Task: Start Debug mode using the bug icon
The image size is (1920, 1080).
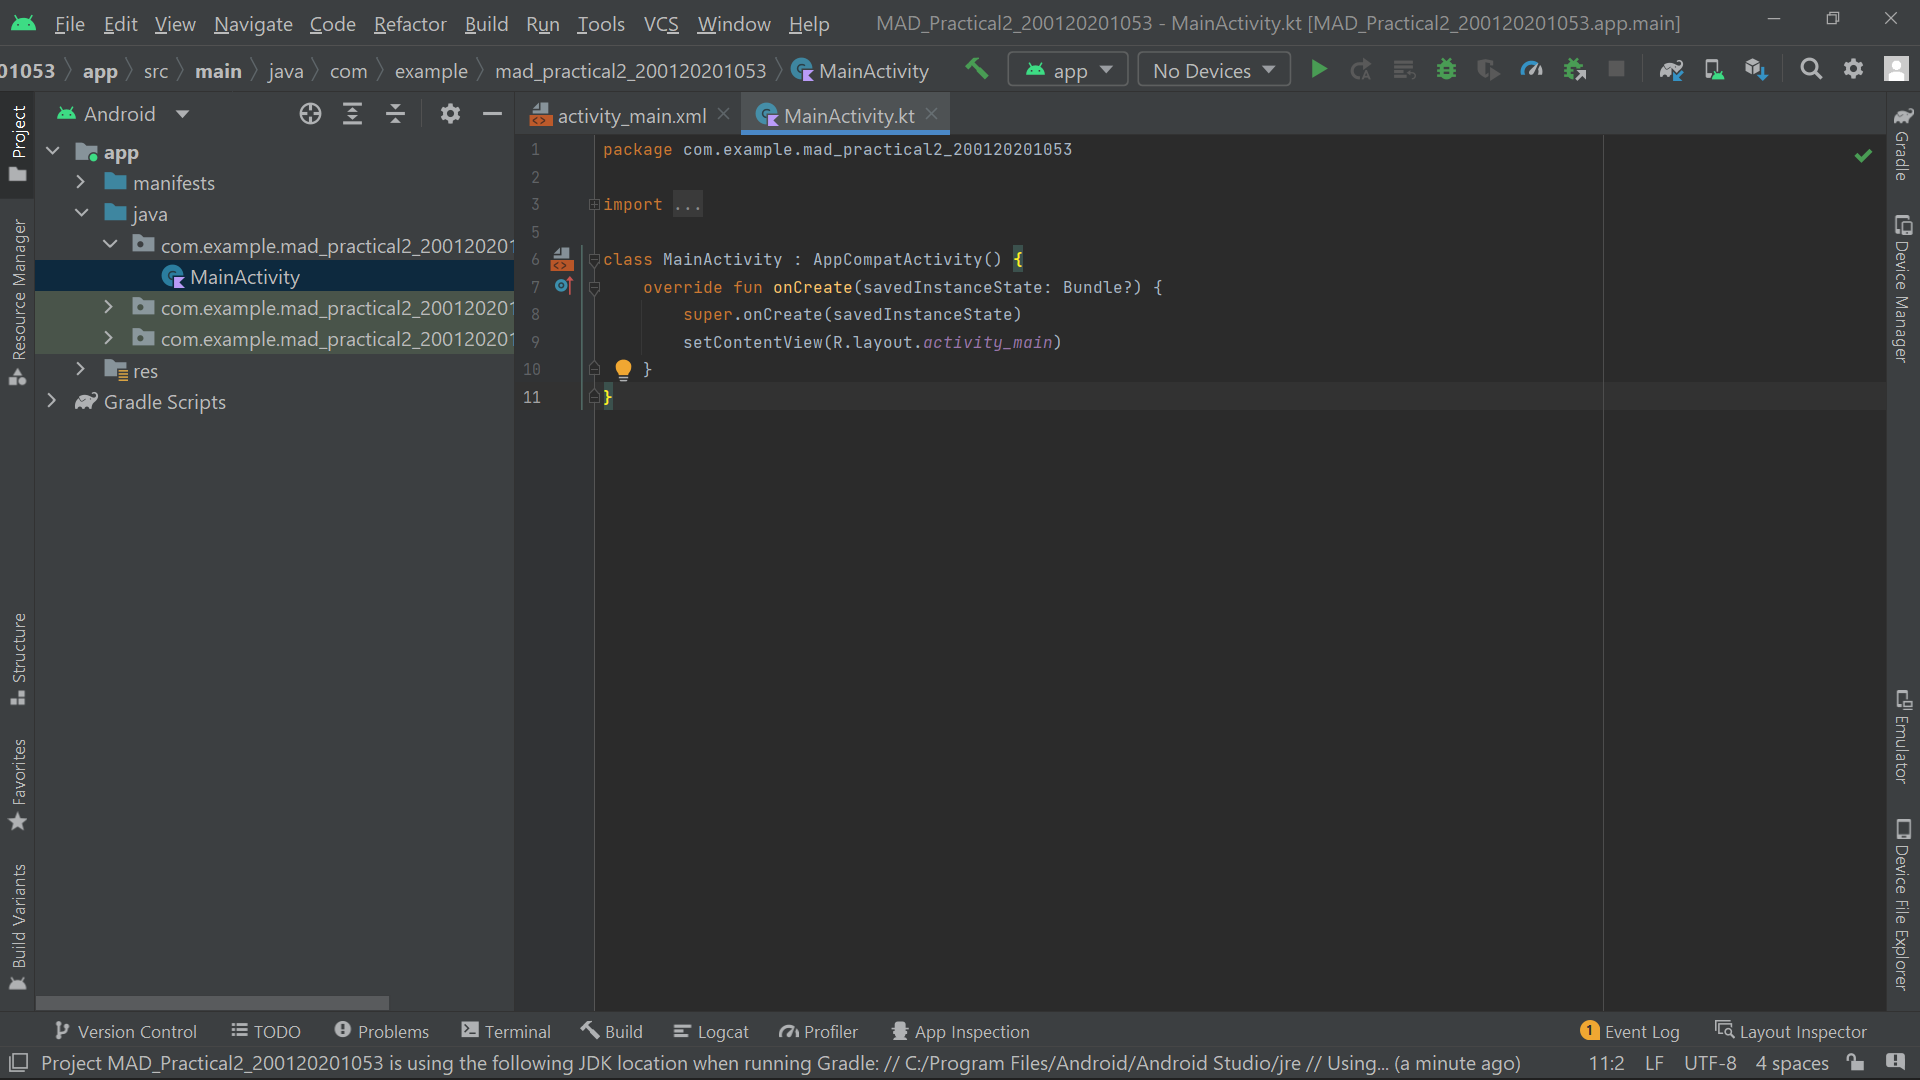Action: click(x=1447, y=69)
